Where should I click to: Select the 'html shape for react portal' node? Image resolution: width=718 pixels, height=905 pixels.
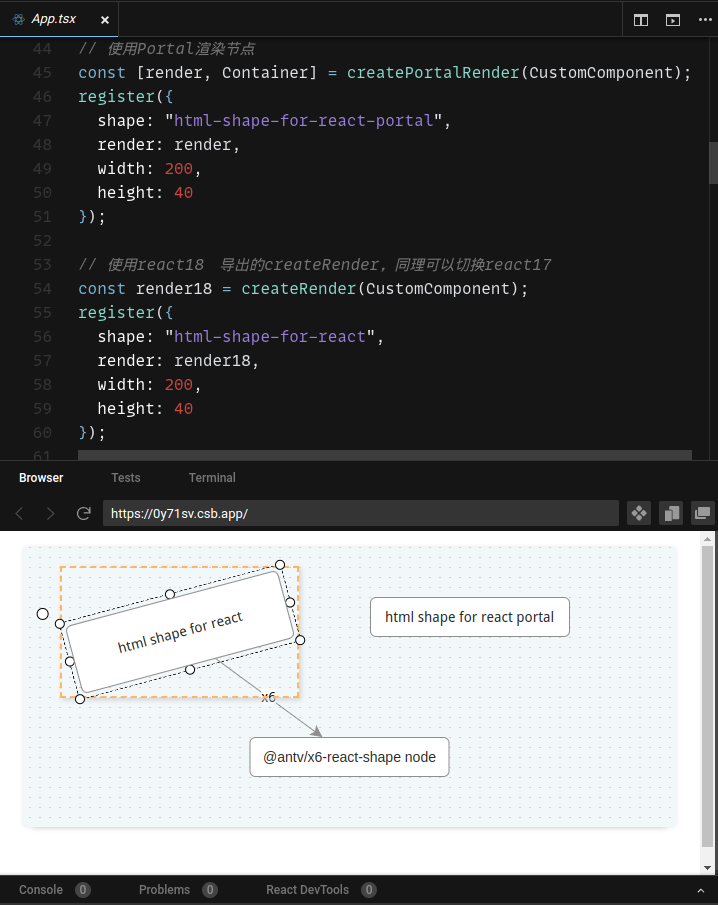coord(469,617)
